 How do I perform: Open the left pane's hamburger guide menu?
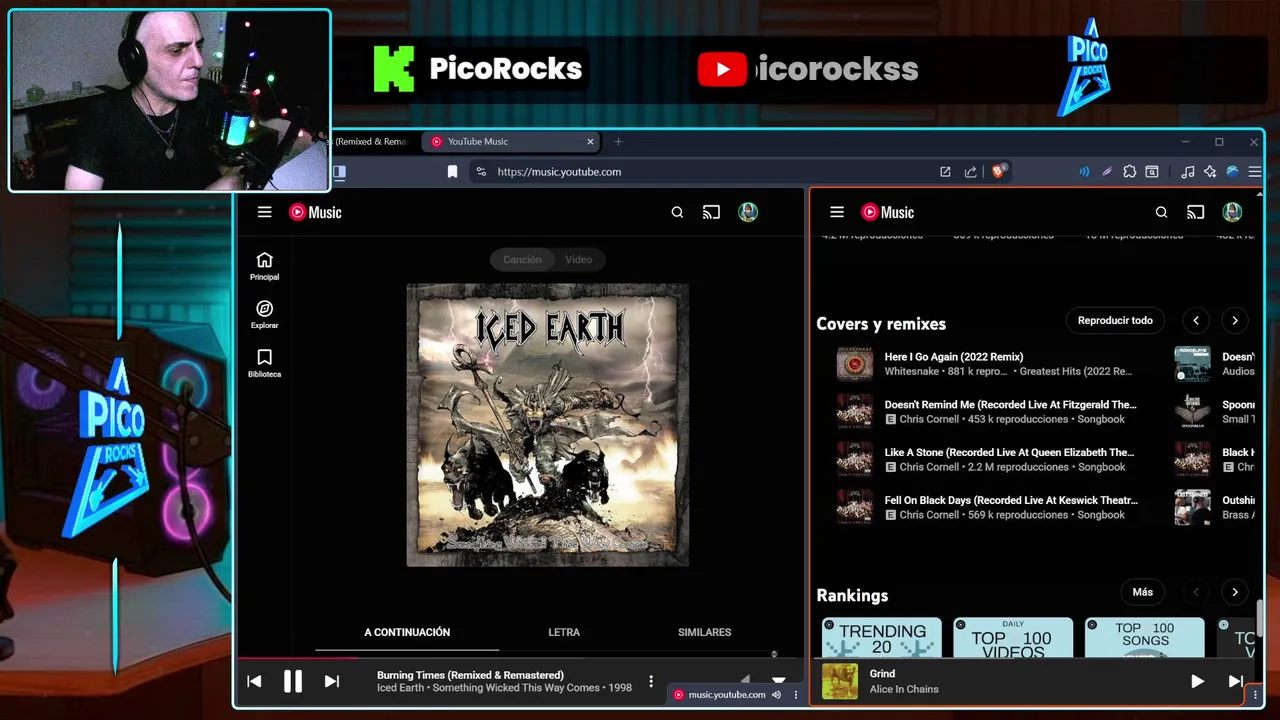point(264,212)
